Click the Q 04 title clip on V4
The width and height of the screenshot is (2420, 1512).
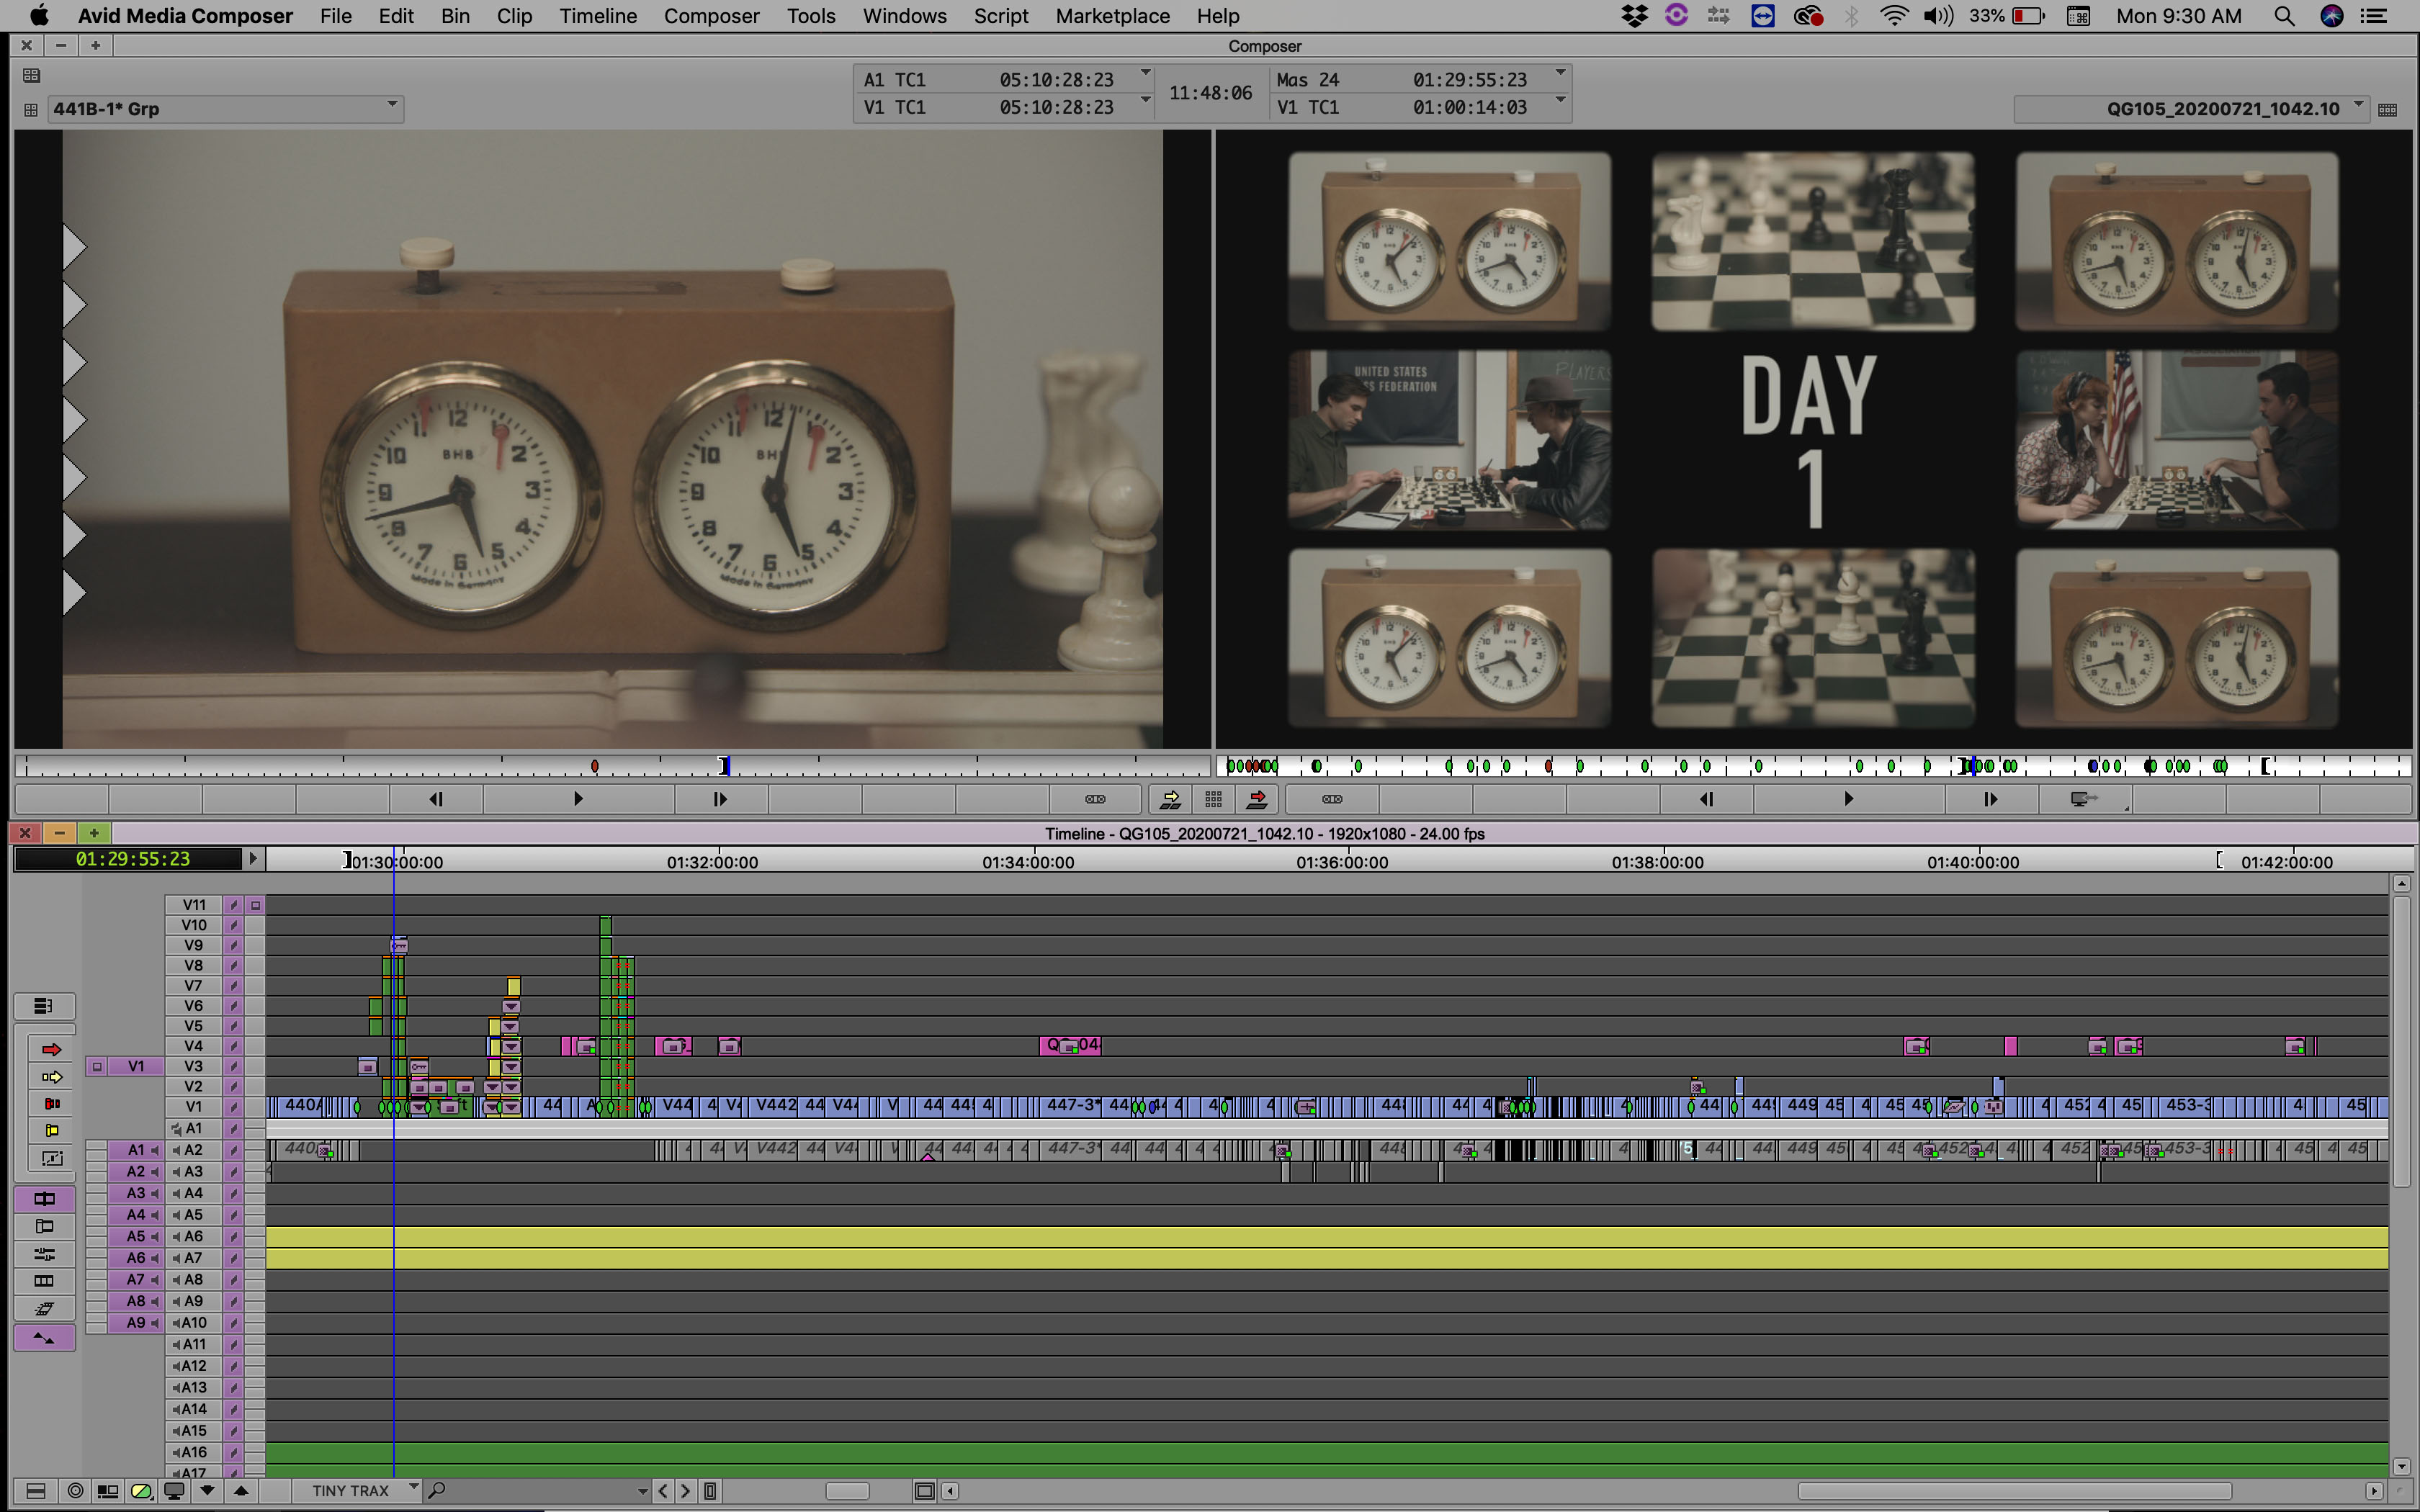pyautogui.click(x=1070, y=1045)
